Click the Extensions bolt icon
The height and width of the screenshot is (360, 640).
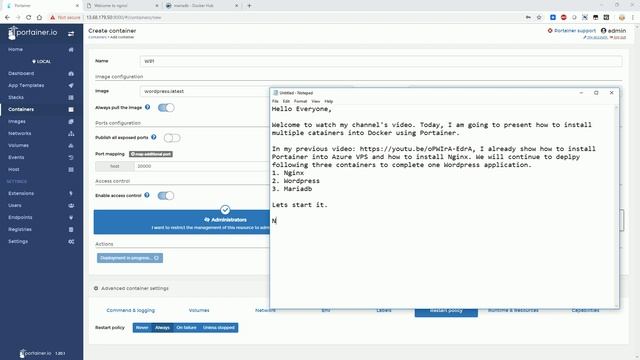tap(71, 193)
